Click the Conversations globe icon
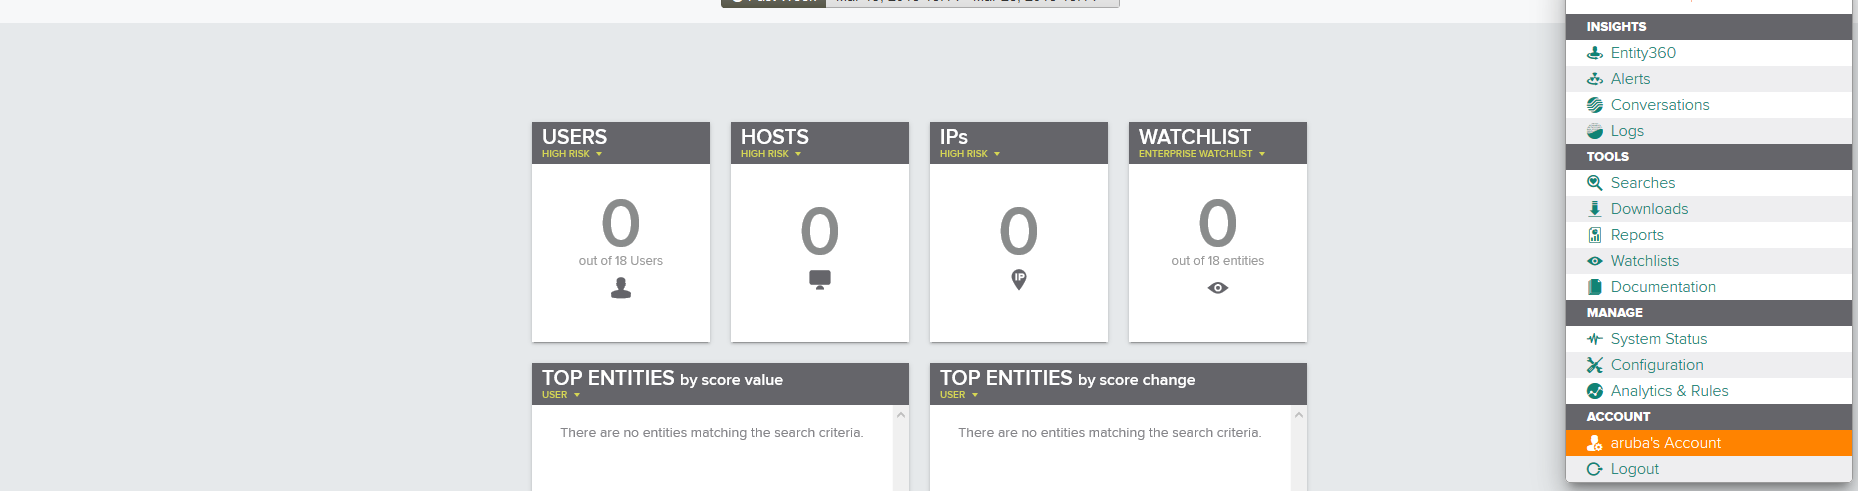 1595,105
